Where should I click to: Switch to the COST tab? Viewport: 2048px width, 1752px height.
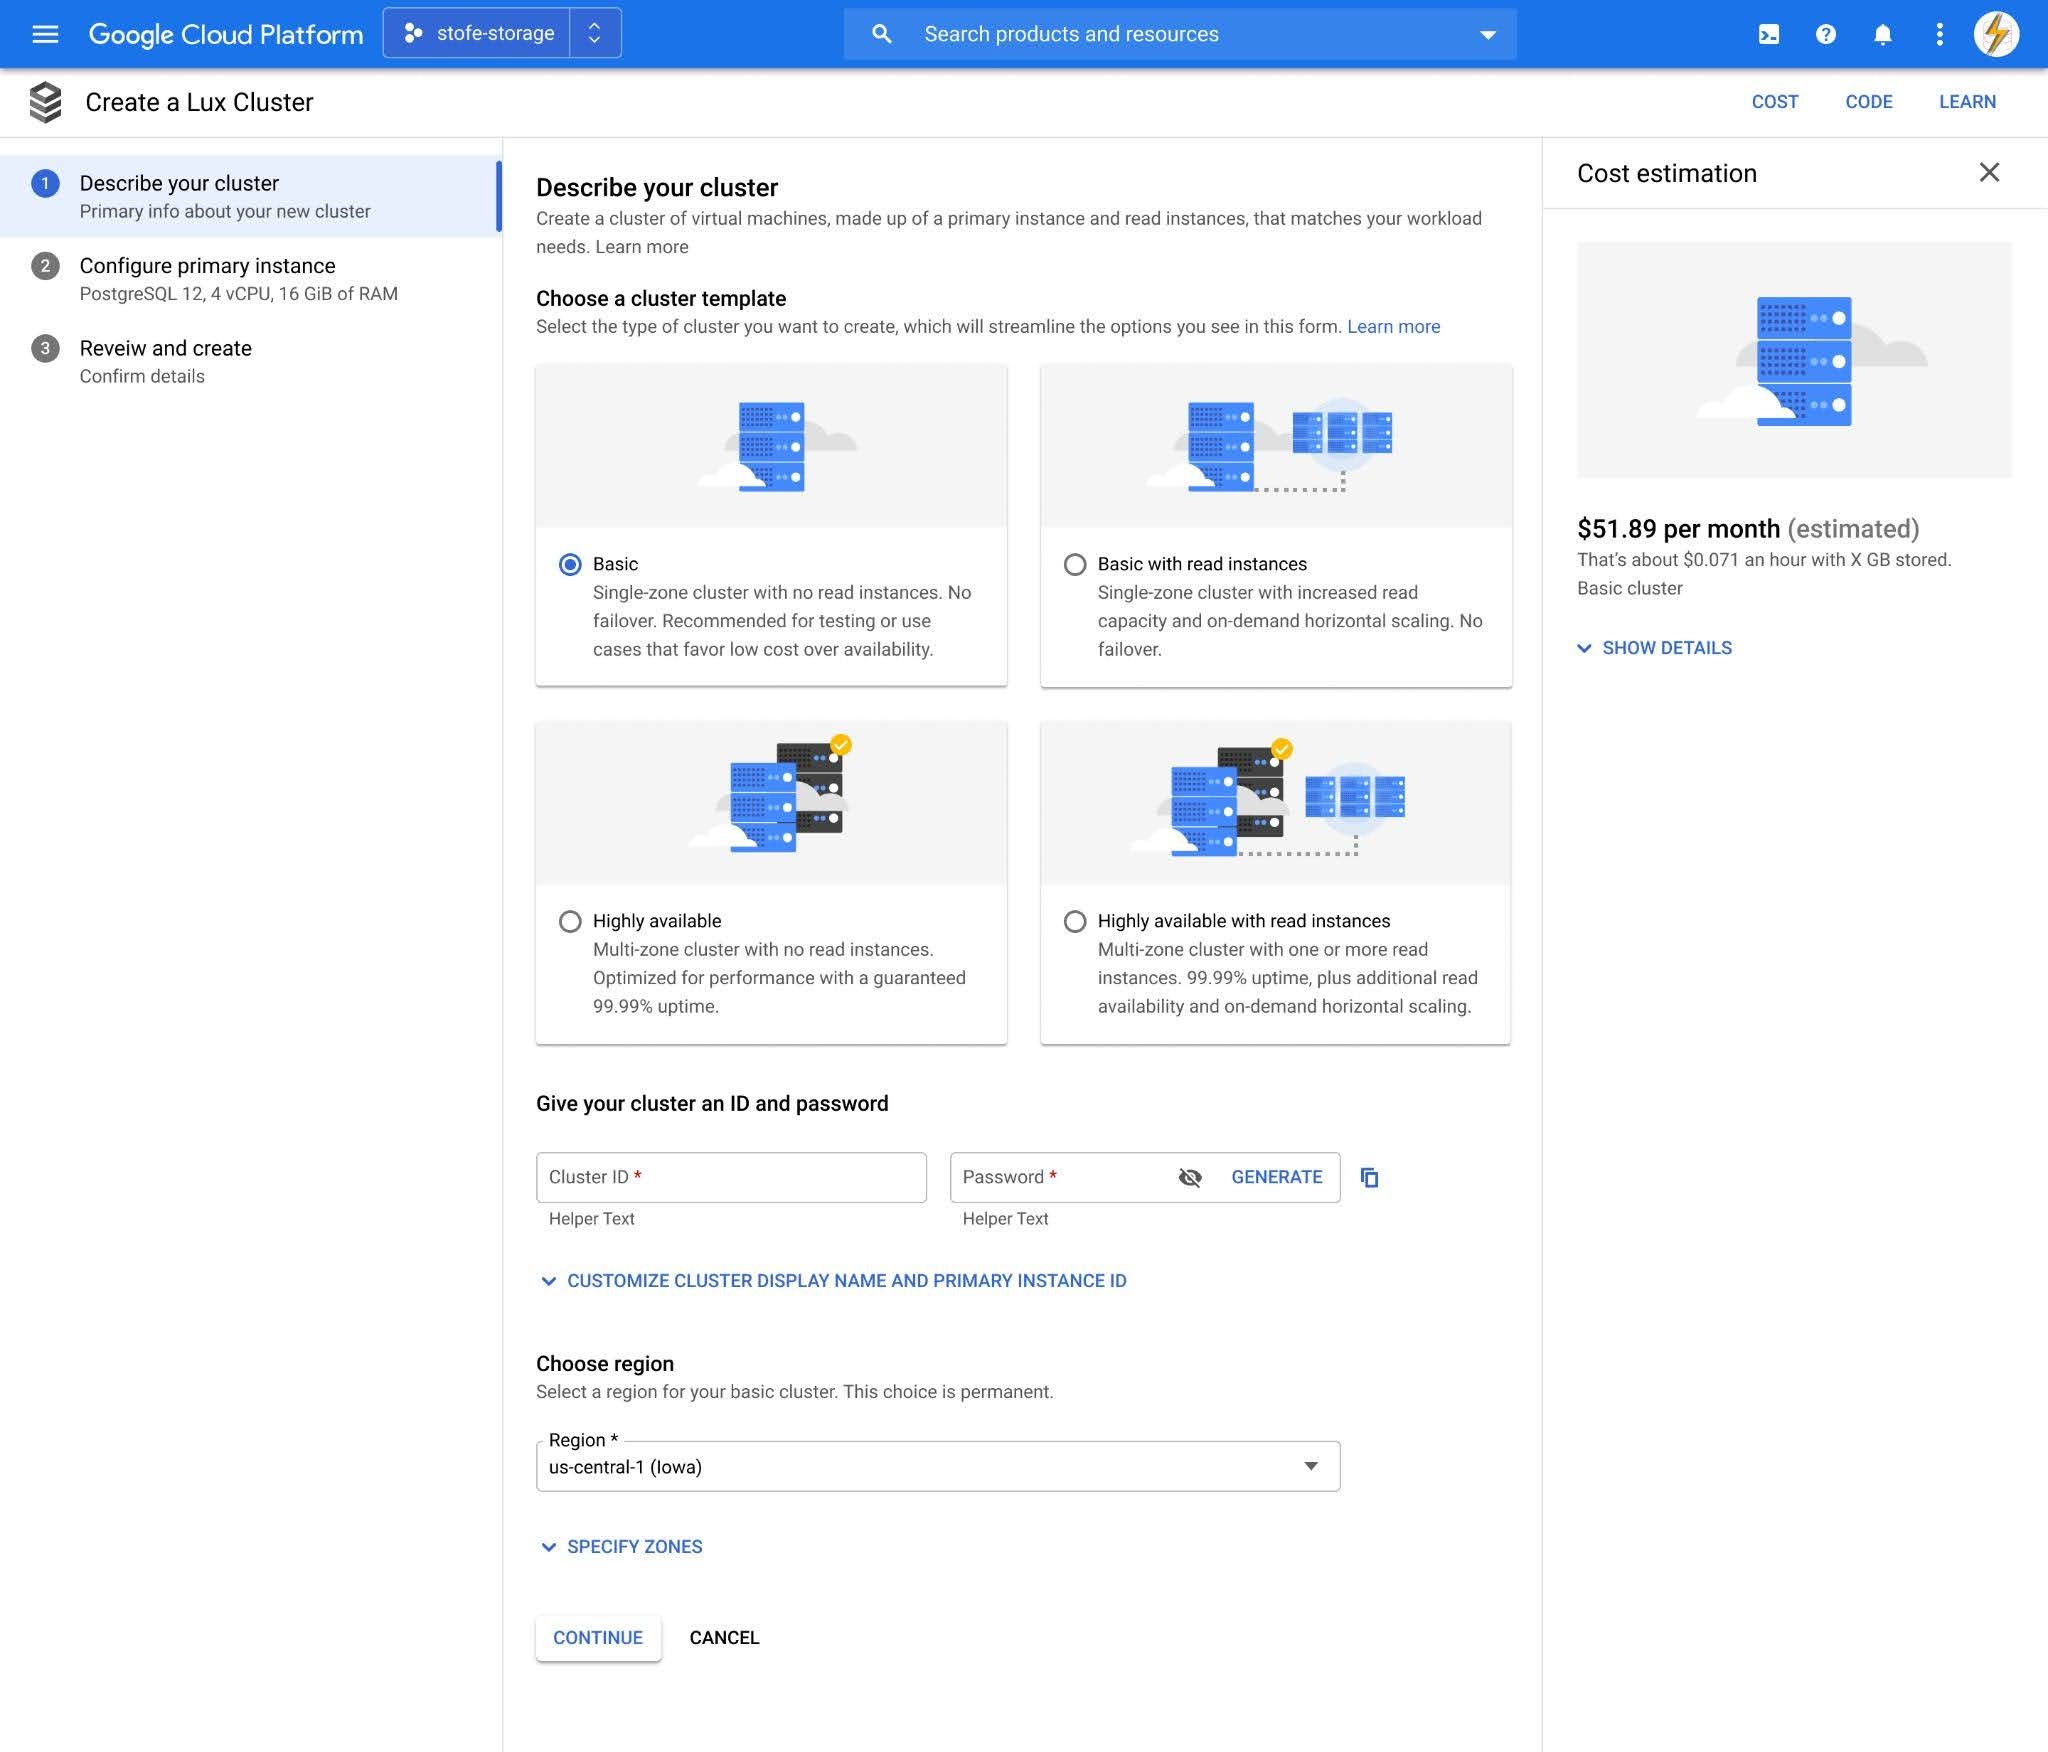point(1775,102)
